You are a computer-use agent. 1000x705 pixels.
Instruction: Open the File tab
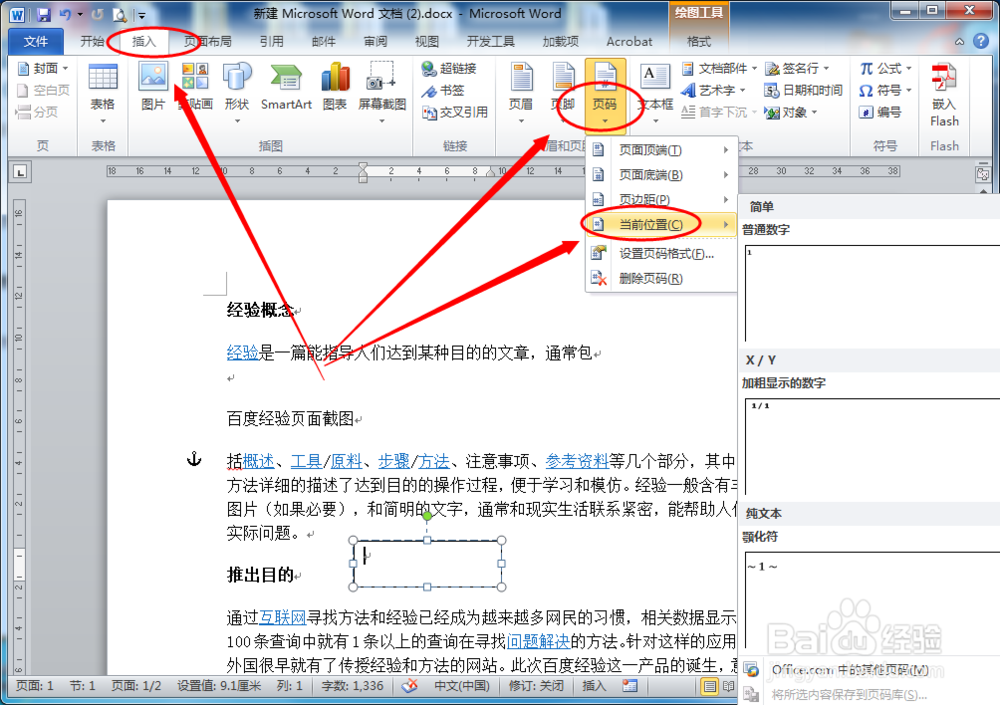(36, 41)
